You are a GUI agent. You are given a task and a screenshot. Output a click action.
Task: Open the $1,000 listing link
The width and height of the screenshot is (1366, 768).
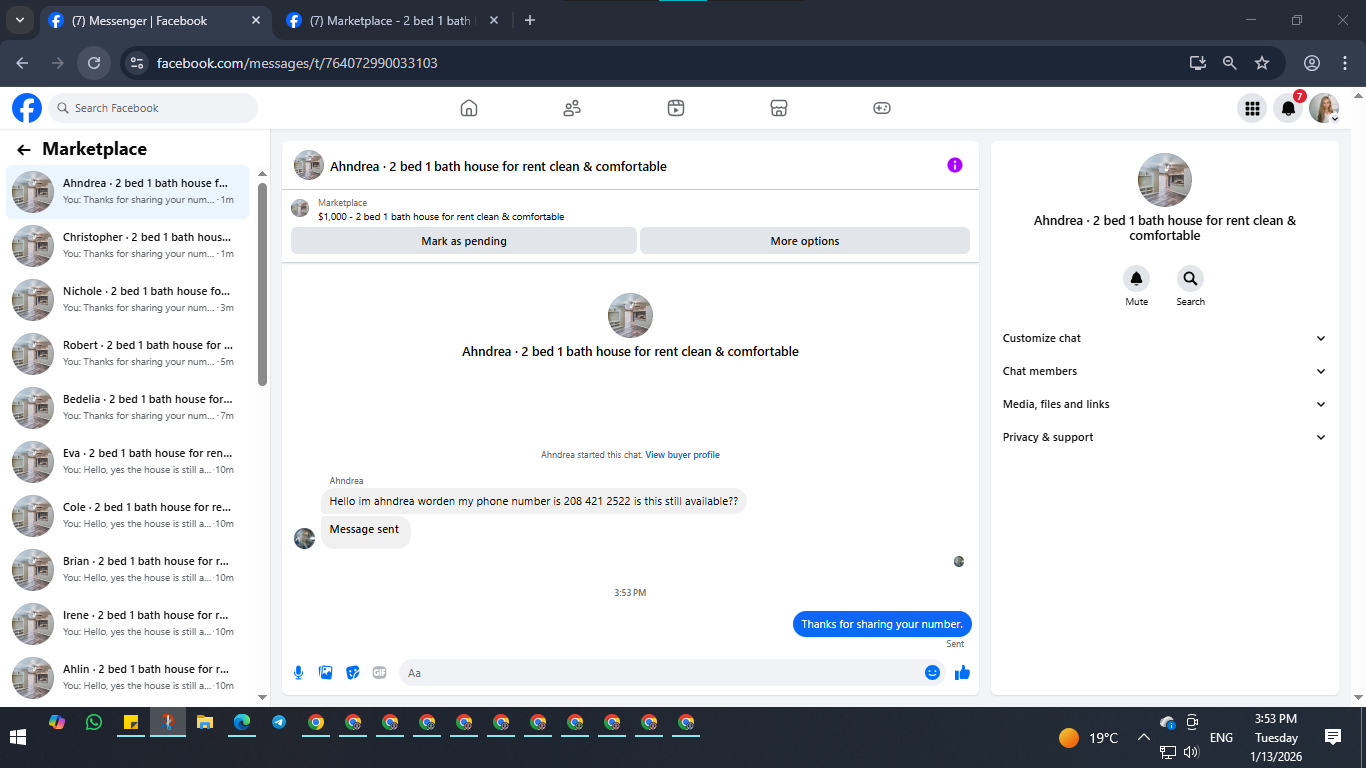click(441, 216)
